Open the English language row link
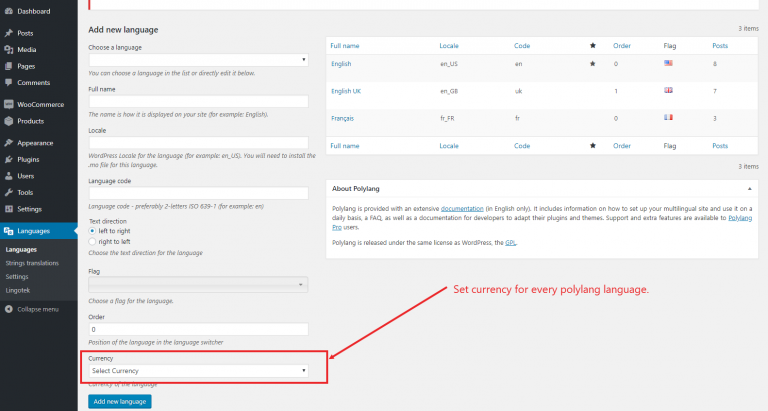Screen dimensions: 768x411 point(341,64)
